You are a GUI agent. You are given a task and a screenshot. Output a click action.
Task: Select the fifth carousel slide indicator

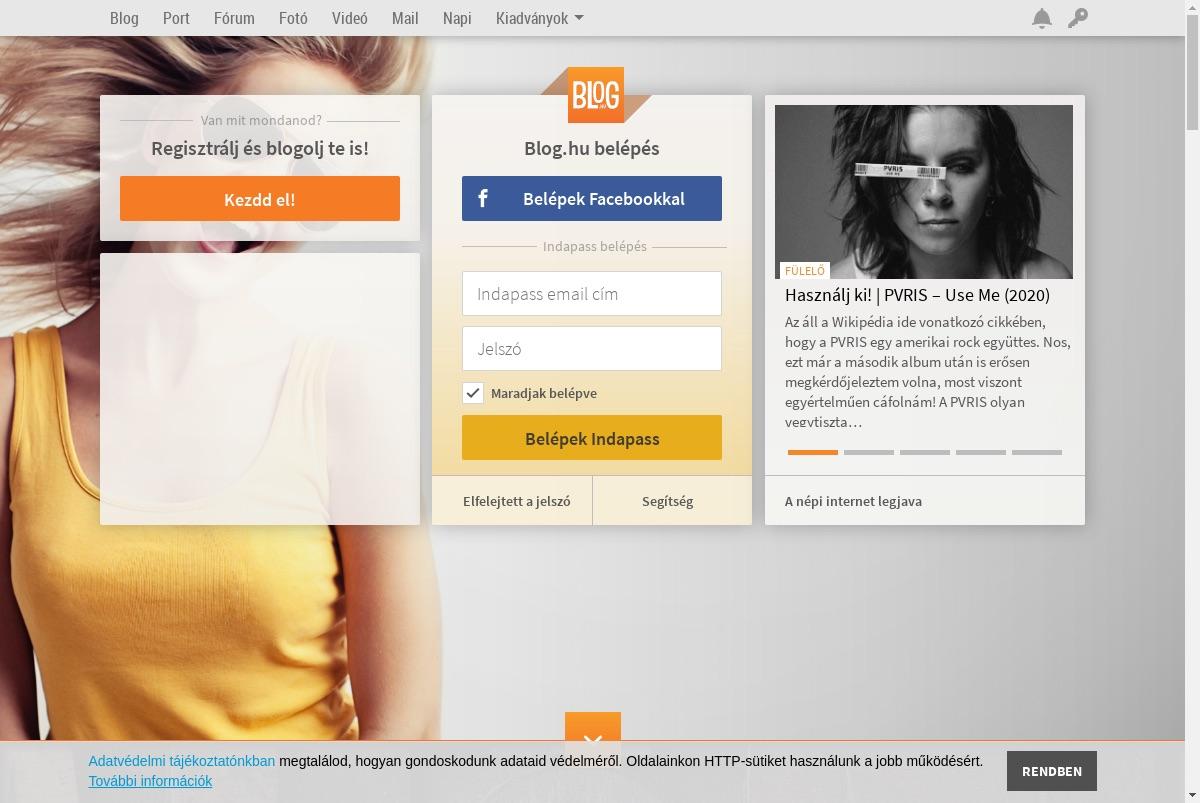[x=1037, y=452]
